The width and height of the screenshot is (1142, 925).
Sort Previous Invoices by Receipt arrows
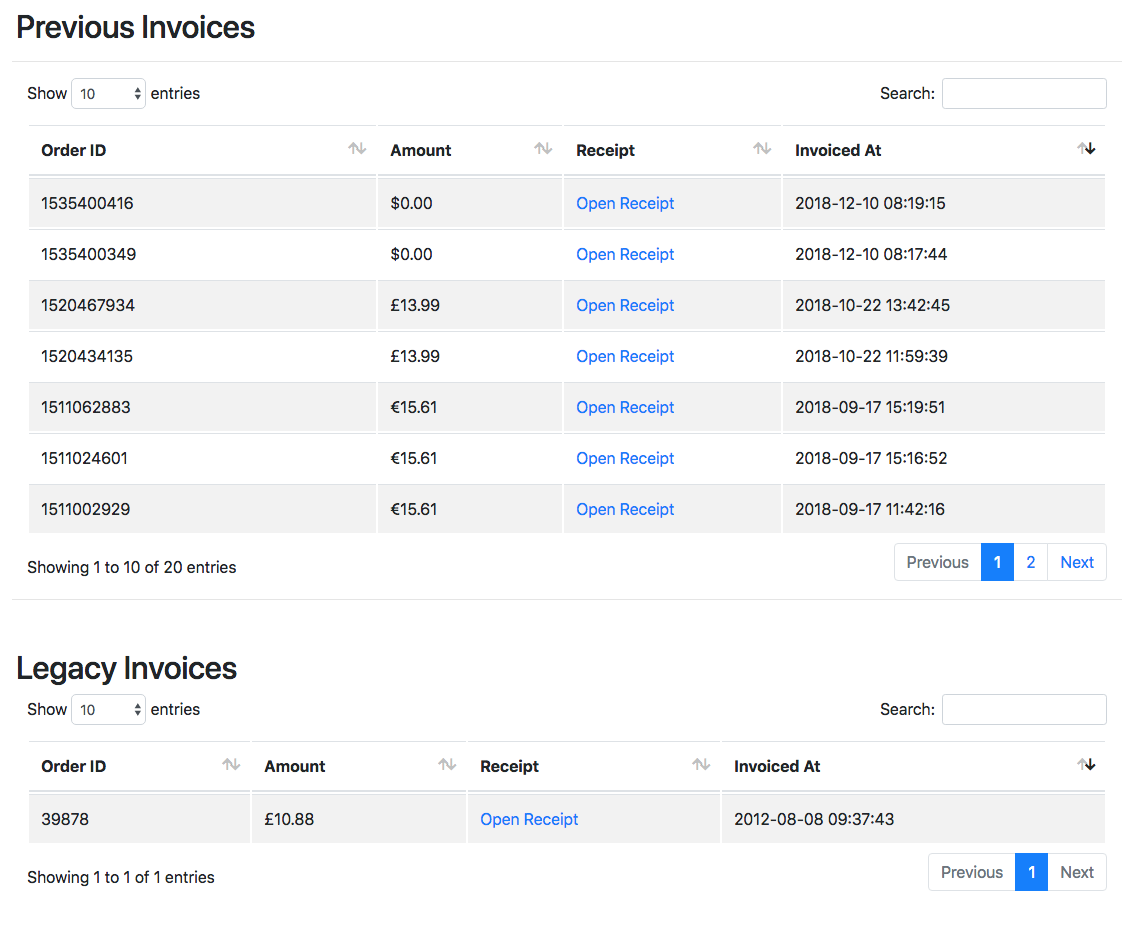762,149
